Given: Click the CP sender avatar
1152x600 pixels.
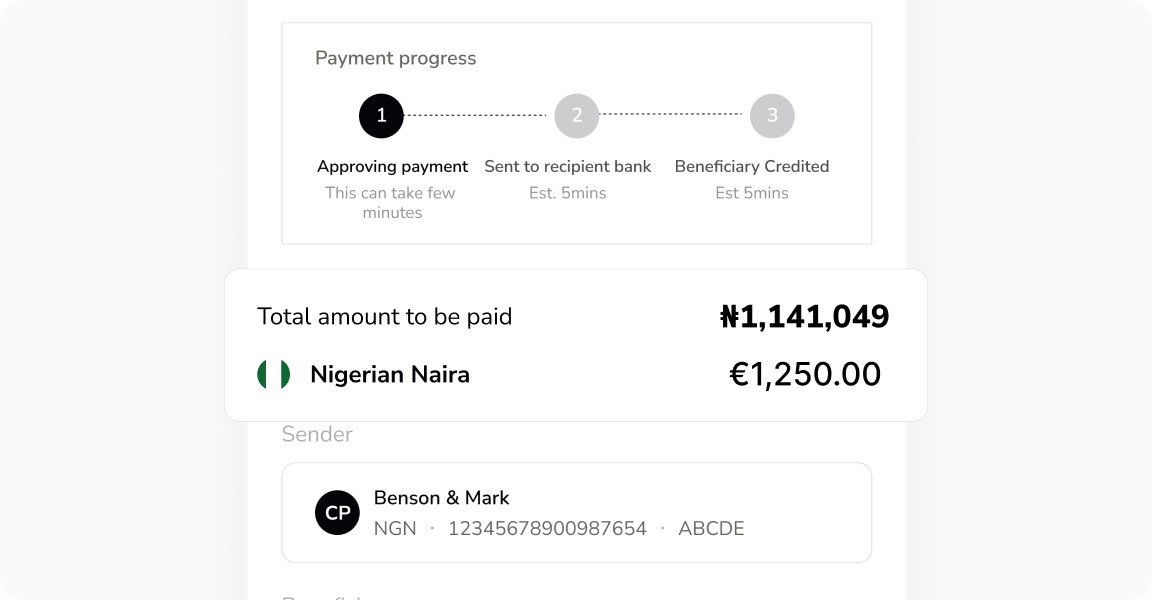Looking at the screenshot, I should tap(337, 513).
